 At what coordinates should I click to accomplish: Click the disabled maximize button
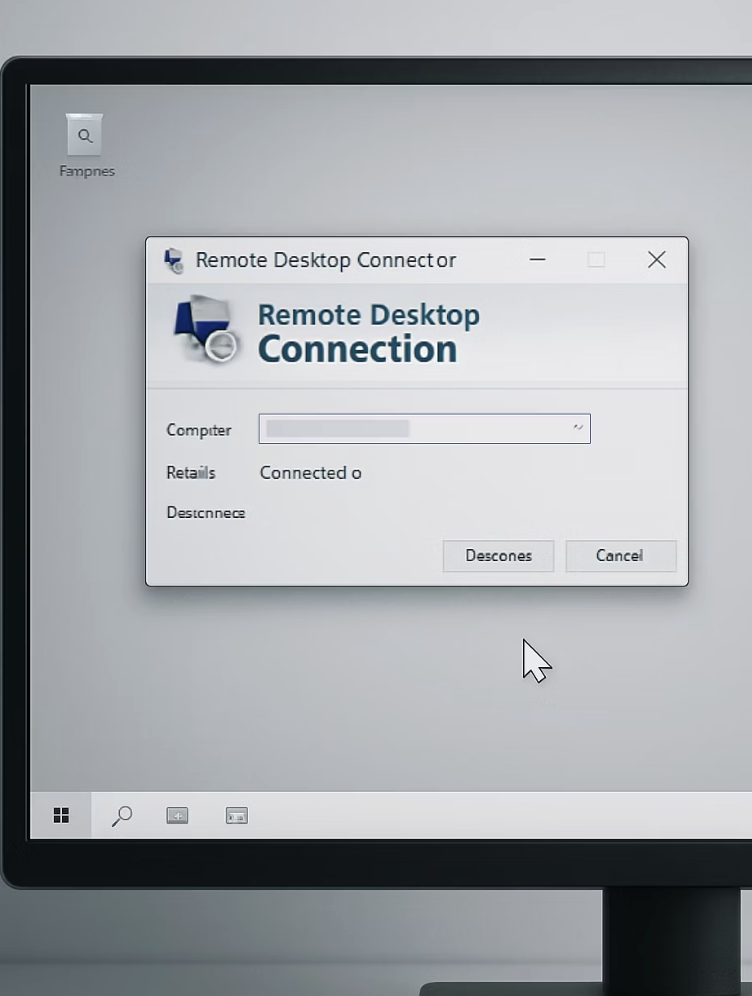pos(596,259)
